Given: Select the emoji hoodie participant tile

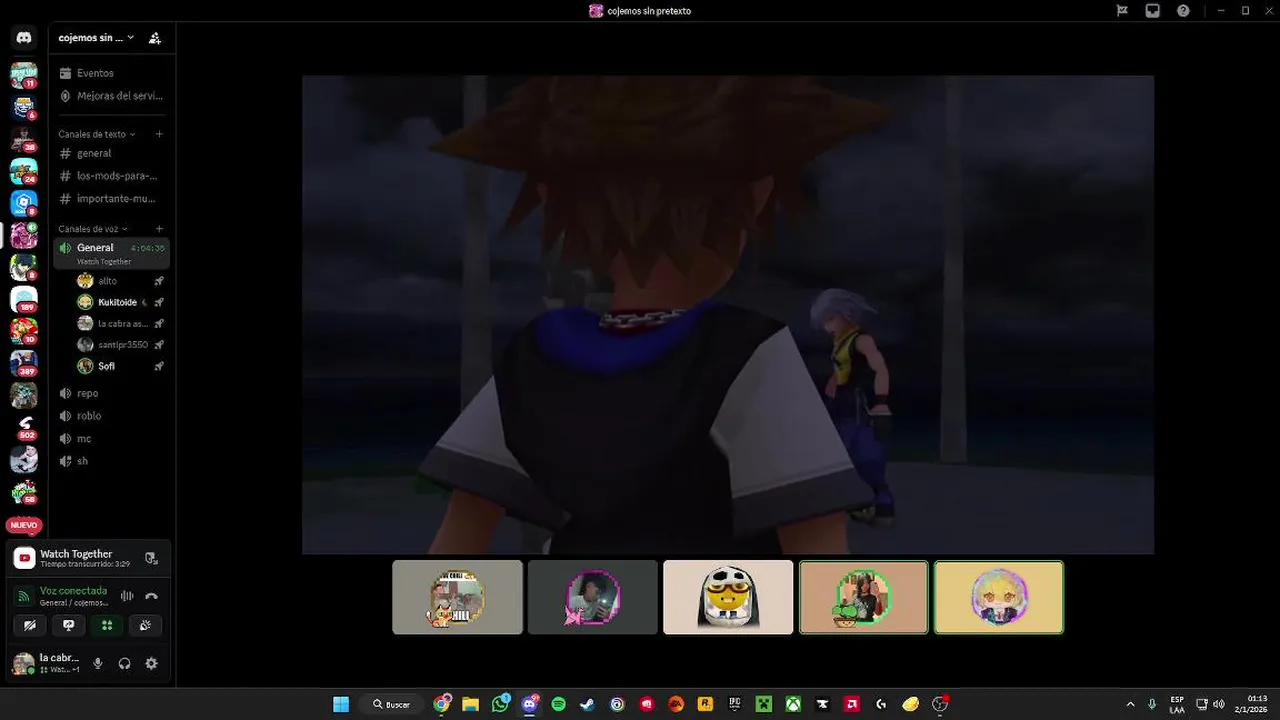Looking at the screenshot, I should point(728,597).
